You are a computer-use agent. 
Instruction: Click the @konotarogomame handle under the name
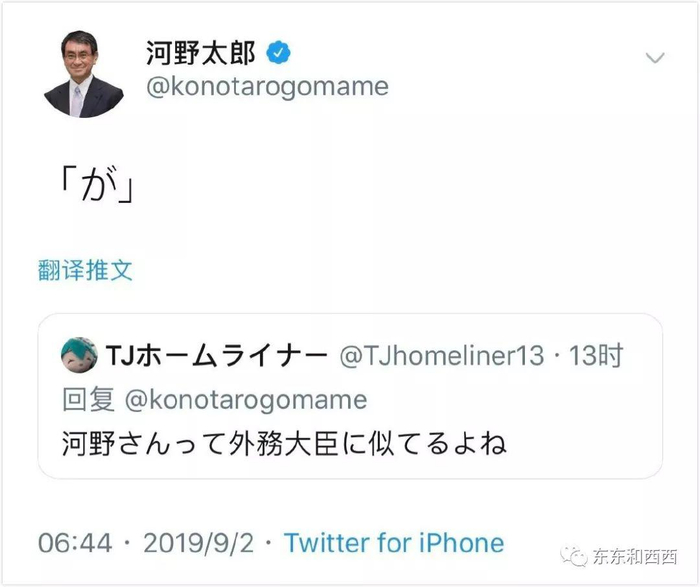click(267, 88)
